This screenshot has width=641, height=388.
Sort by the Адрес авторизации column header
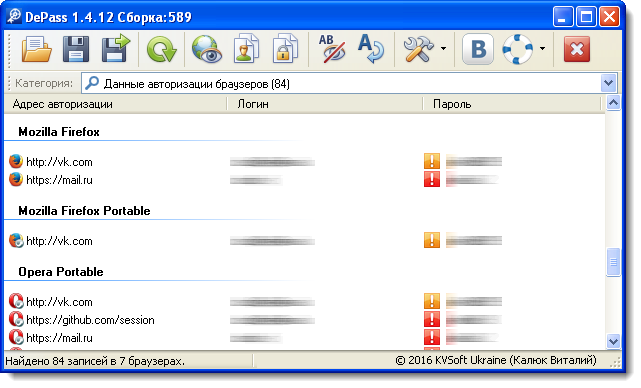click(115, 104)
